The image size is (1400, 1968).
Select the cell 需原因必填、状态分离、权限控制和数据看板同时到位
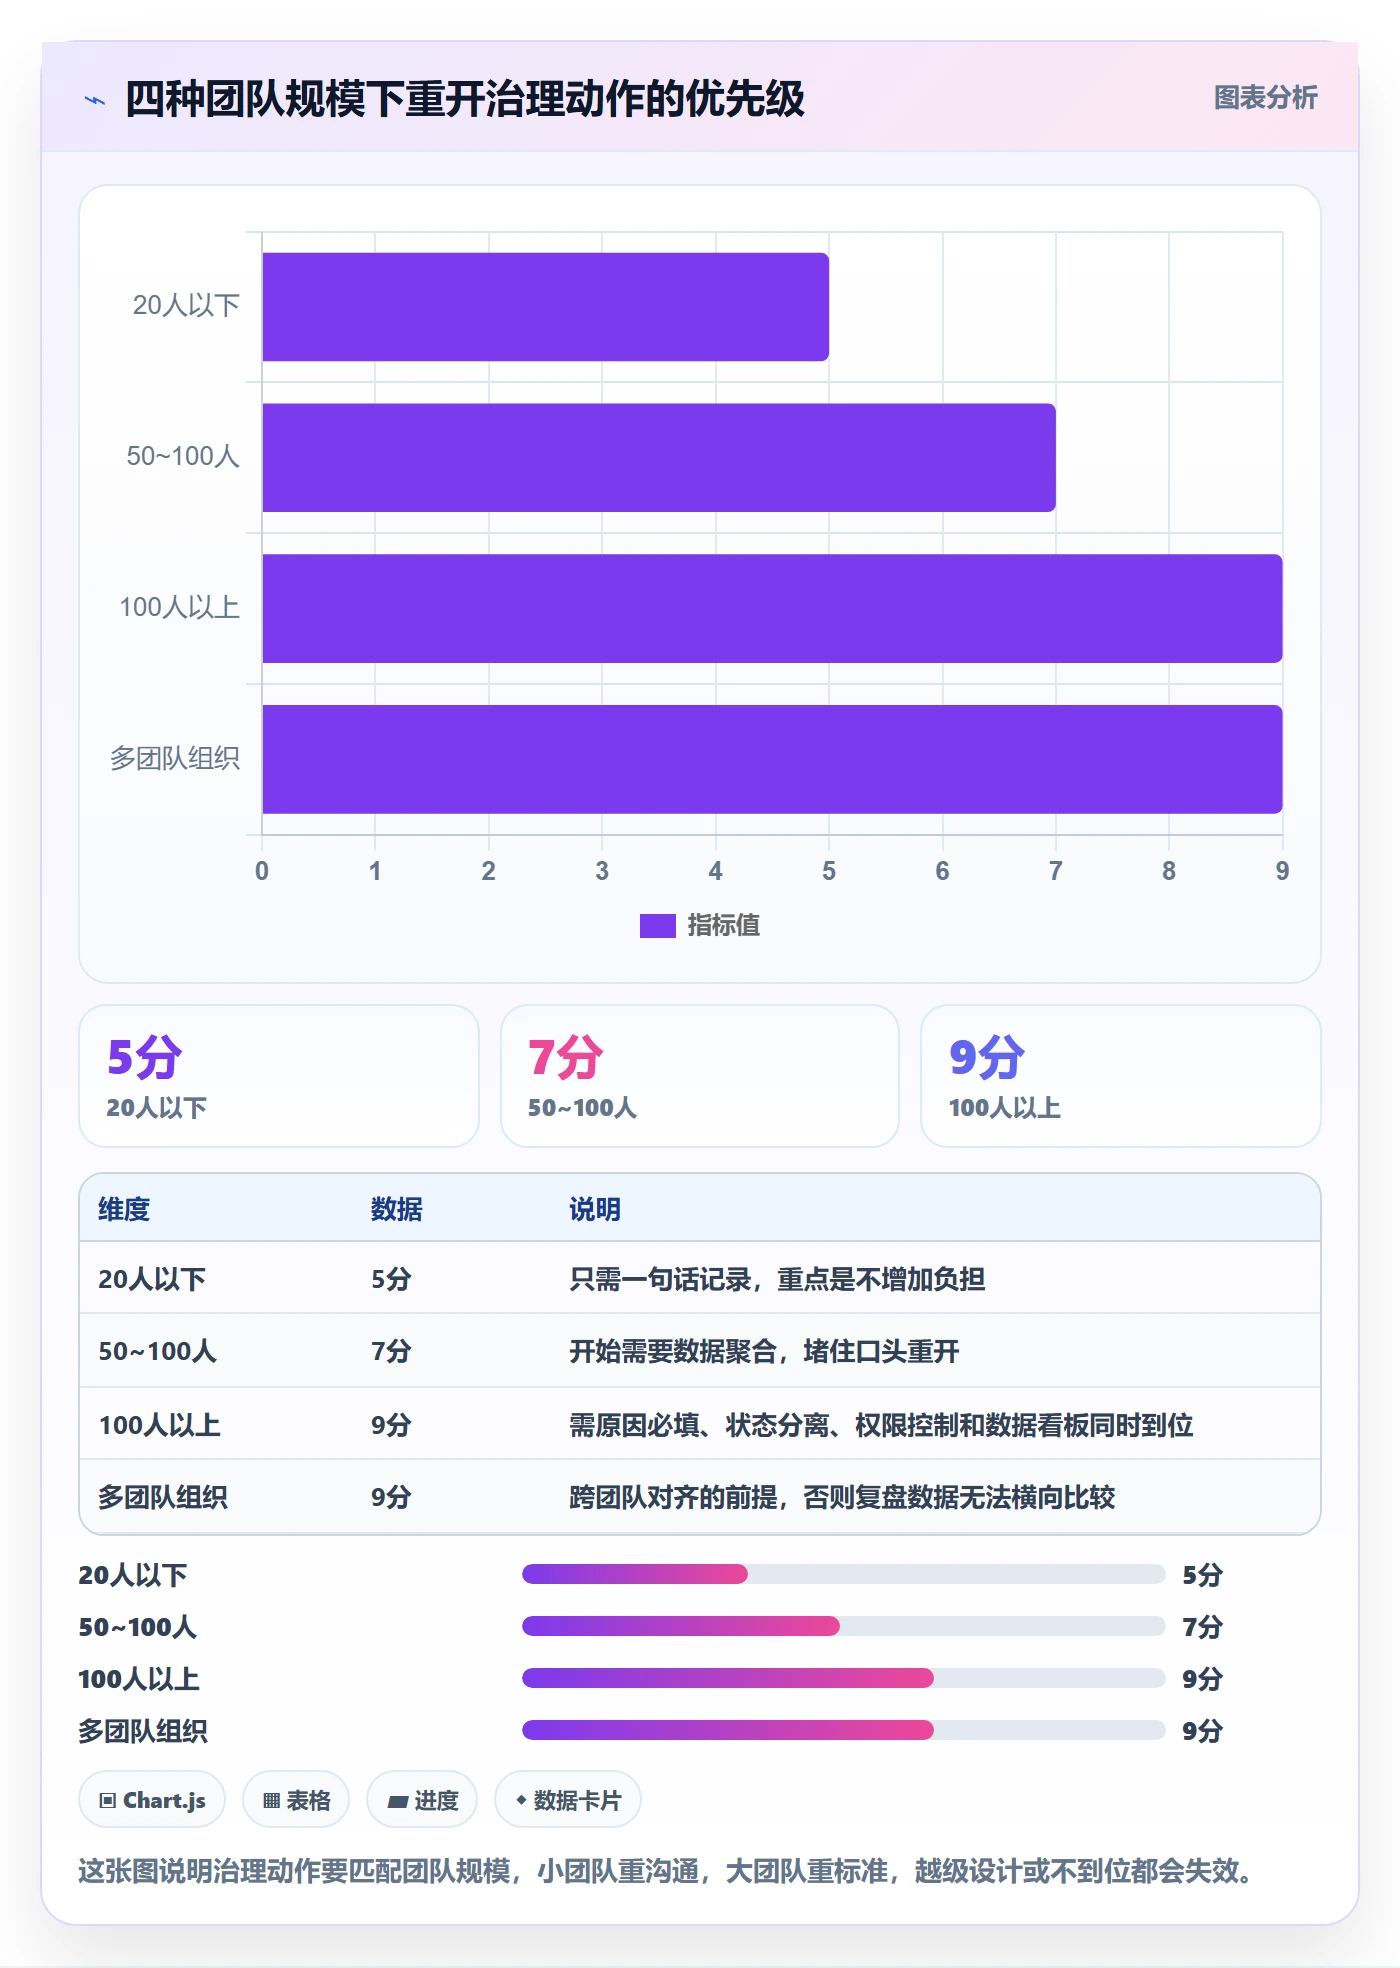(881, 1425)
